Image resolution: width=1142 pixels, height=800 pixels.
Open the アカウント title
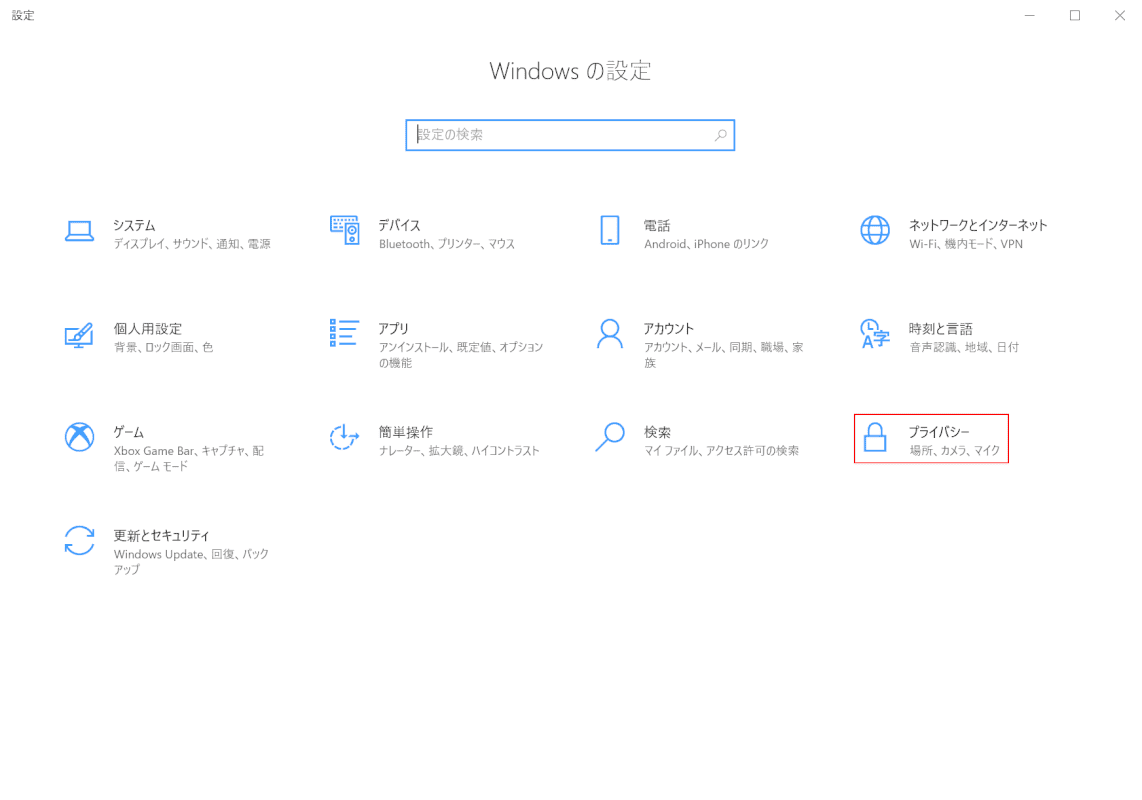tap(669, 329)
